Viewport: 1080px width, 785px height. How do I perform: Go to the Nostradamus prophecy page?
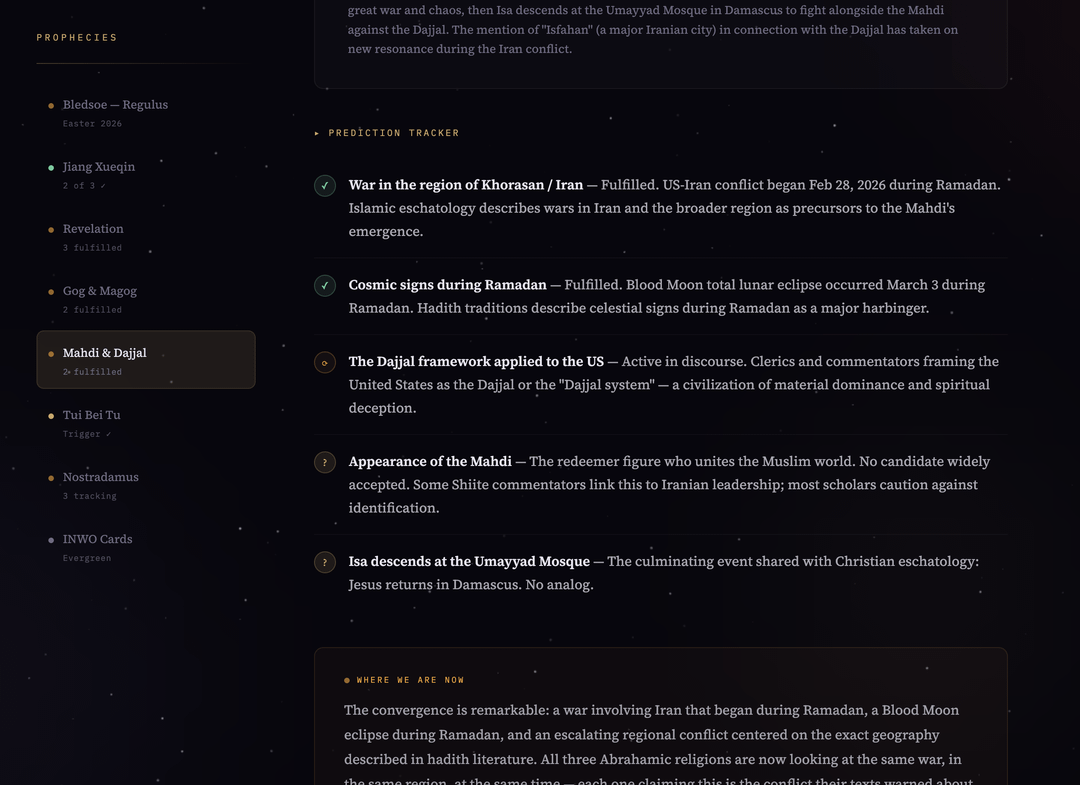coord(100,477)
